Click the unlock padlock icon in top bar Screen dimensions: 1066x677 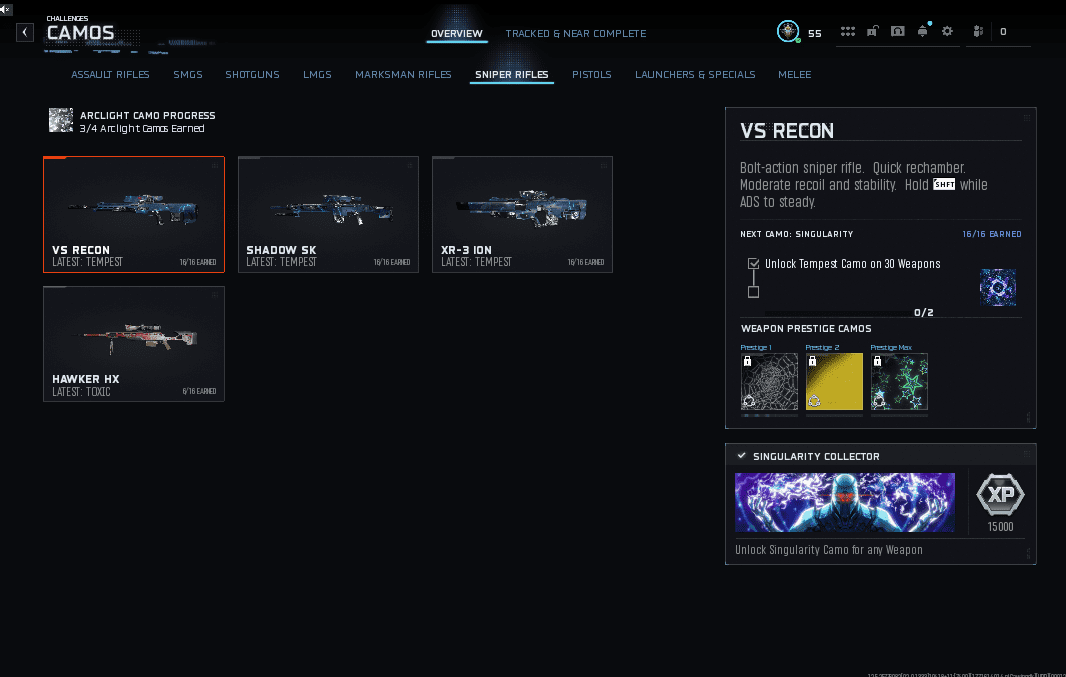pos(872,32)
